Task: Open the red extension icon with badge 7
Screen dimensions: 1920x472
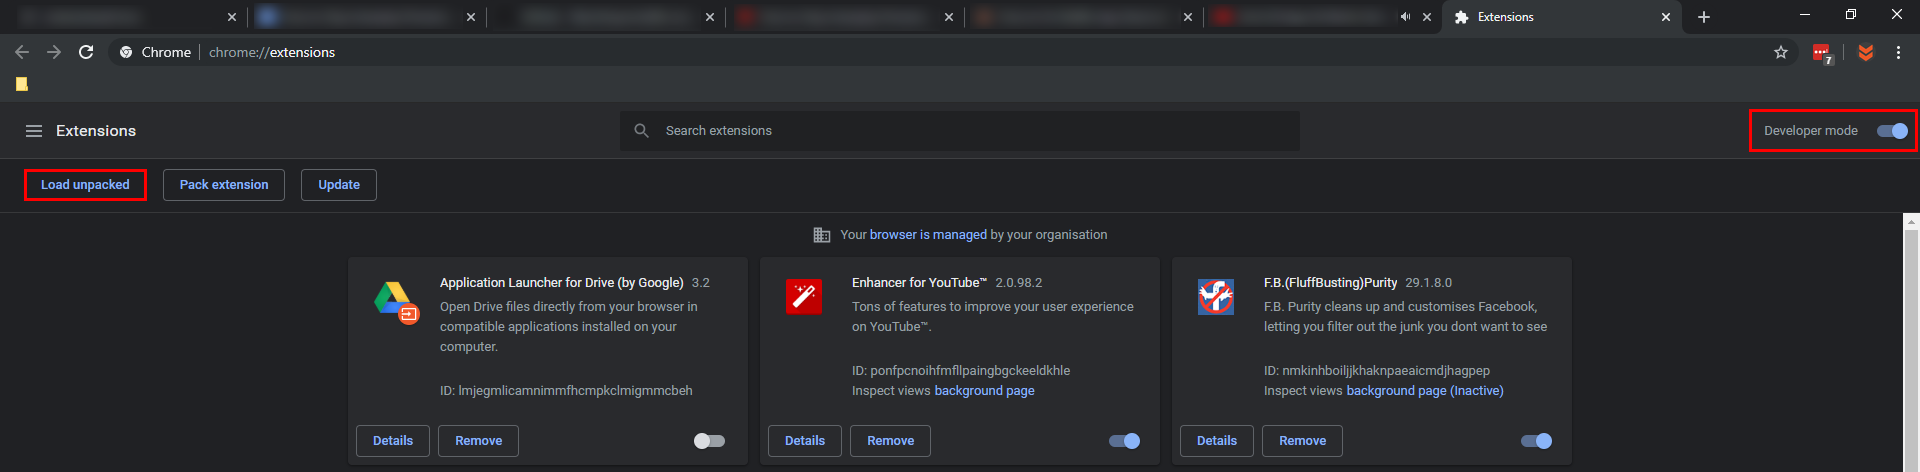Action: (x=1822, y=53)
